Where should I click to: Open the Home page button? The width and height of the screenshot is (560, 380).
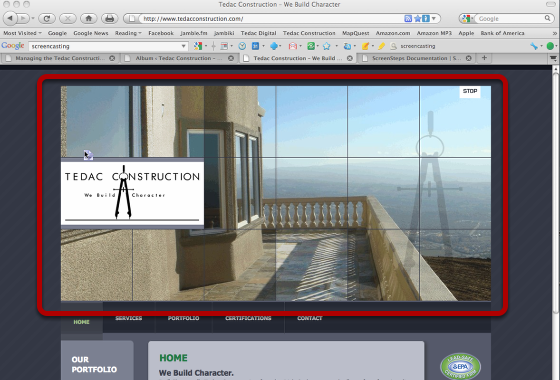89,18
